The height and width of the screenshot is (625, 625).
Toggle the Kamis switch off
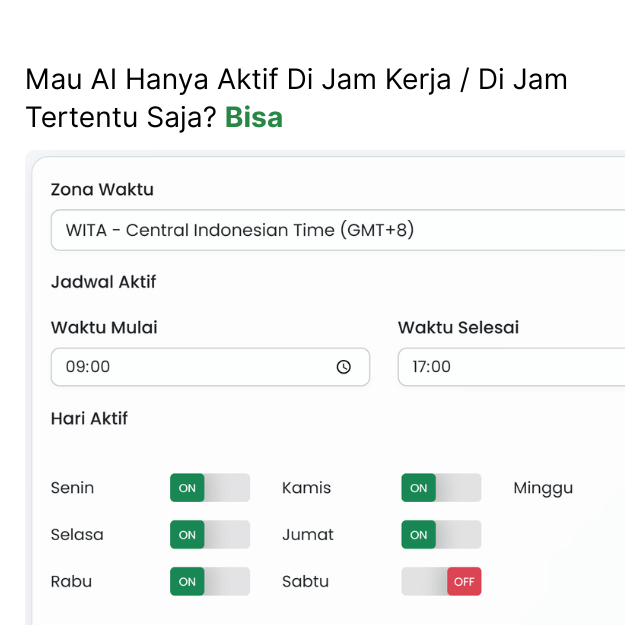click(x=441, y=488)
